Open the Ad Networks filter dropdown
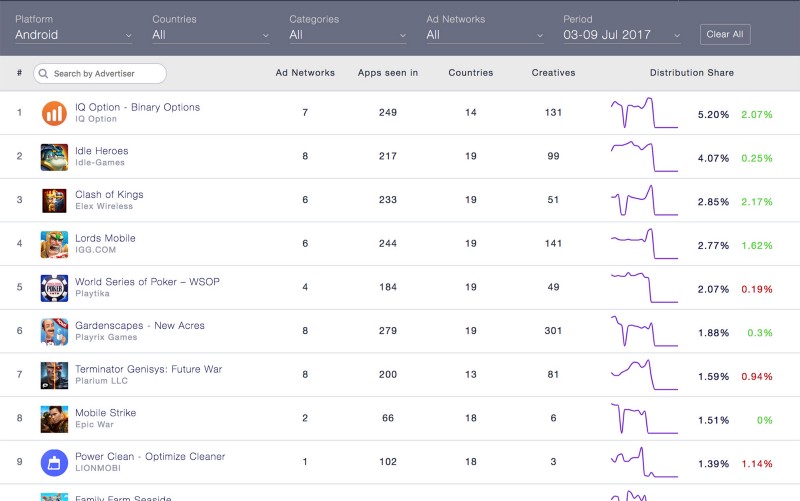 coord(485,35)
